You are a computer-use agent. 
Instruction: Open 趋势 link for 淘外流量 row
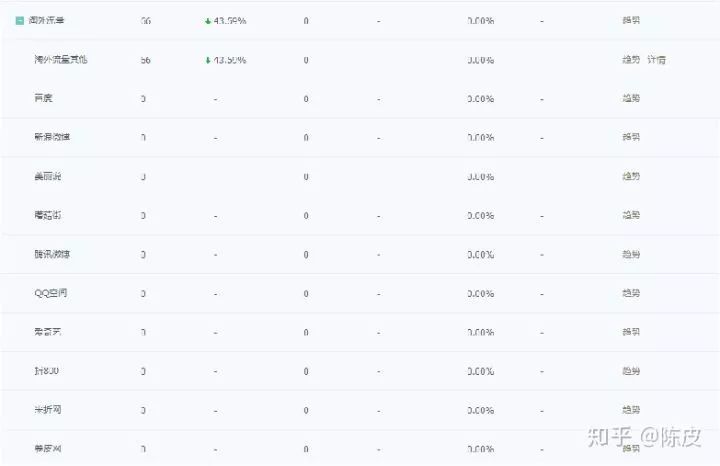click(630, 20)
